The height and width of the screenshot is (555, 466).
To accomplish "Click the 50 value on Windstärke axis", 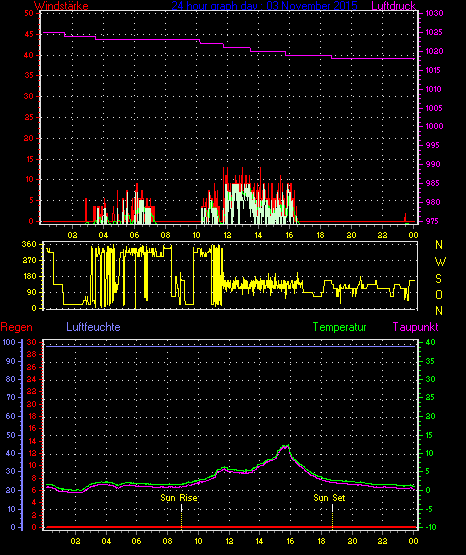I will coord(29,13).
